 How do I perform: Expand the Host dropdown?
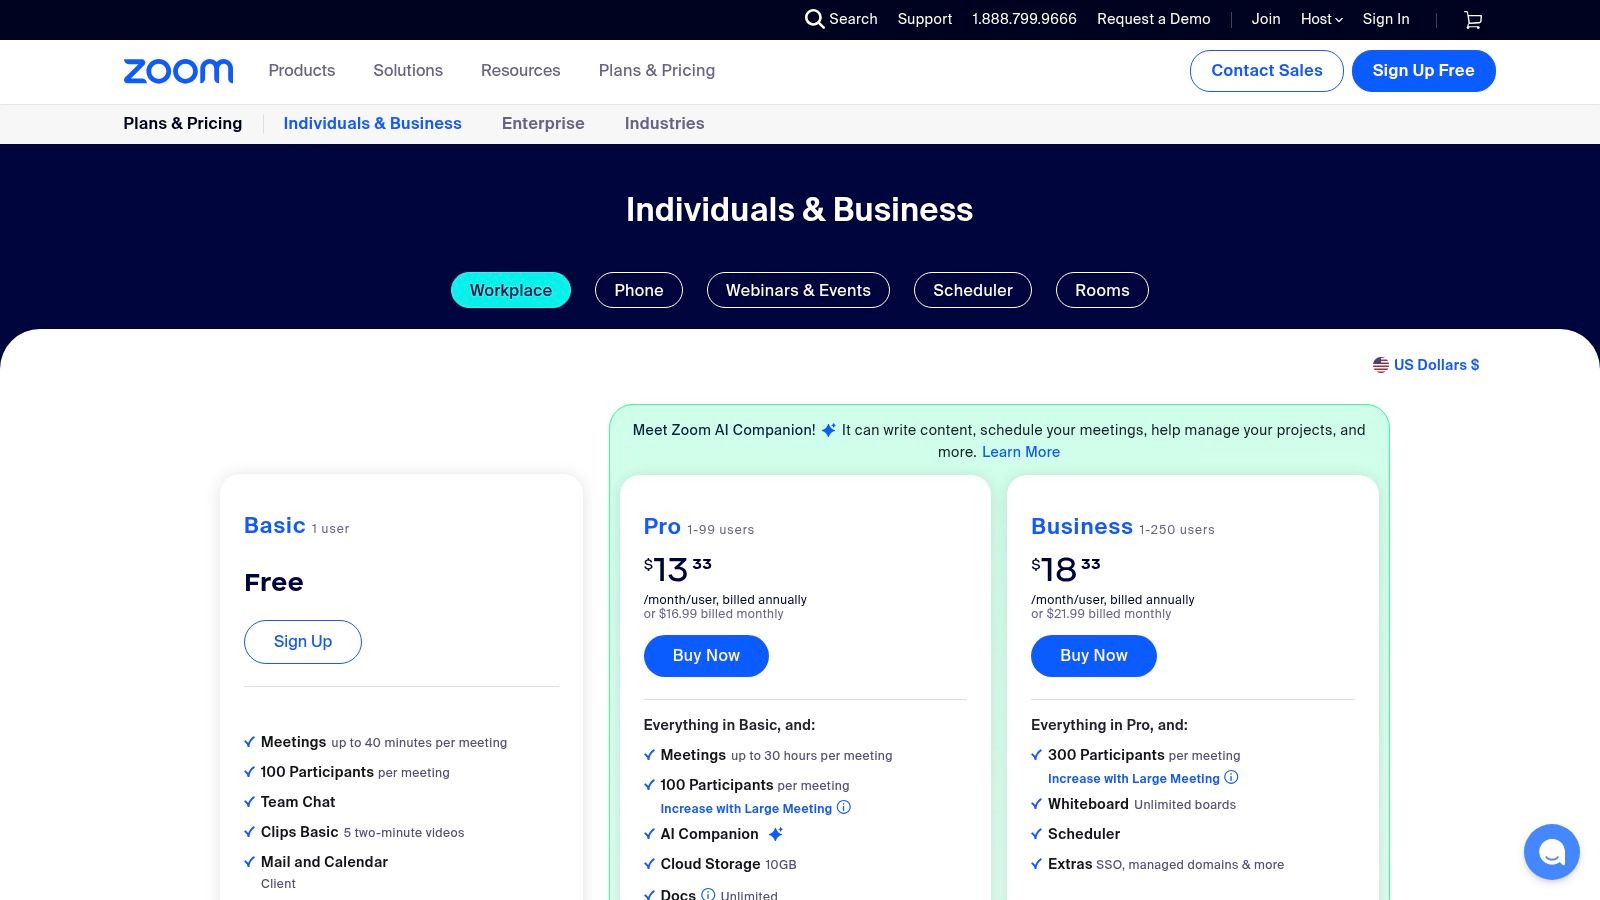(1320, 19)
